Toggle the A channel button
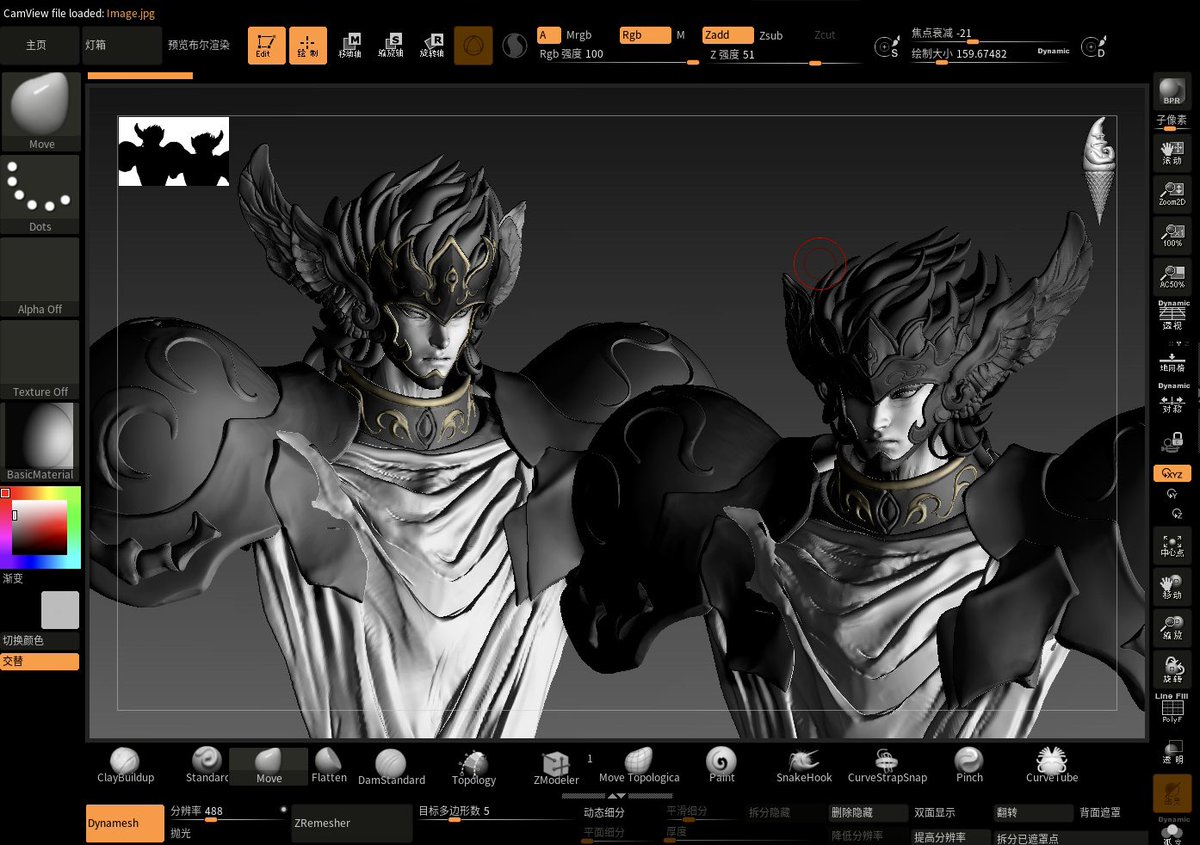The height and width of the screenshot is (845, 1200). 549,35
